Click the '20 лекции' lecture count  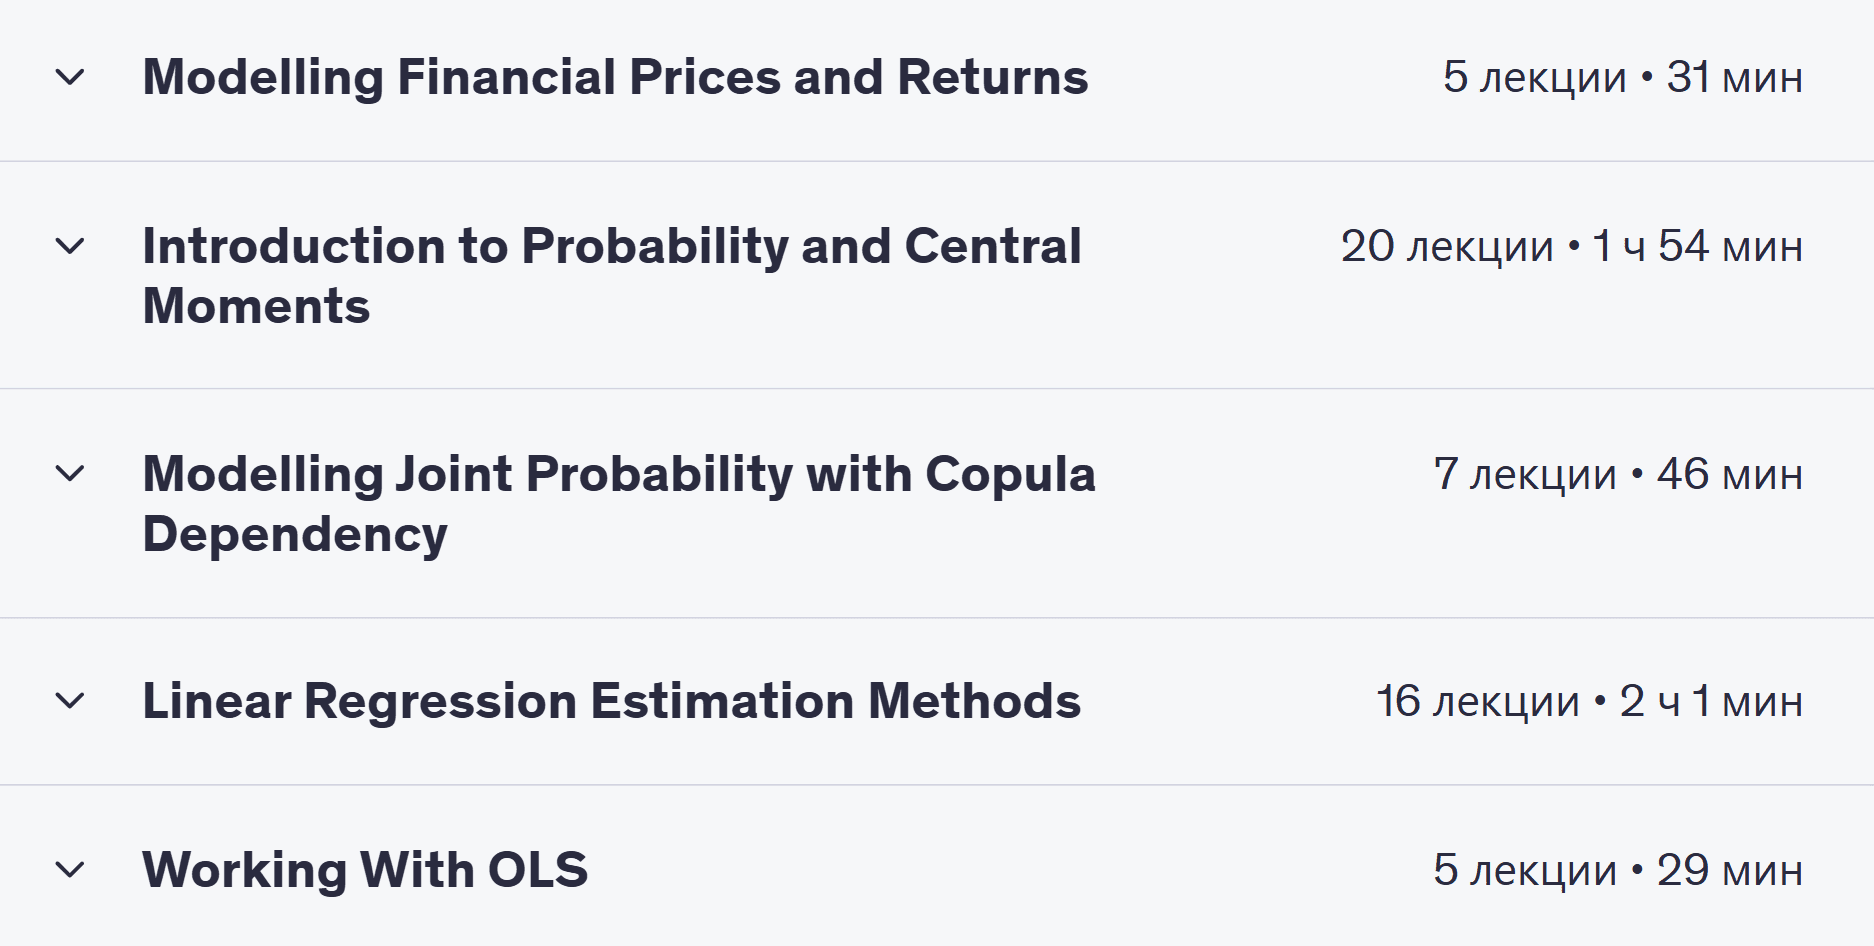(1446, 246)
